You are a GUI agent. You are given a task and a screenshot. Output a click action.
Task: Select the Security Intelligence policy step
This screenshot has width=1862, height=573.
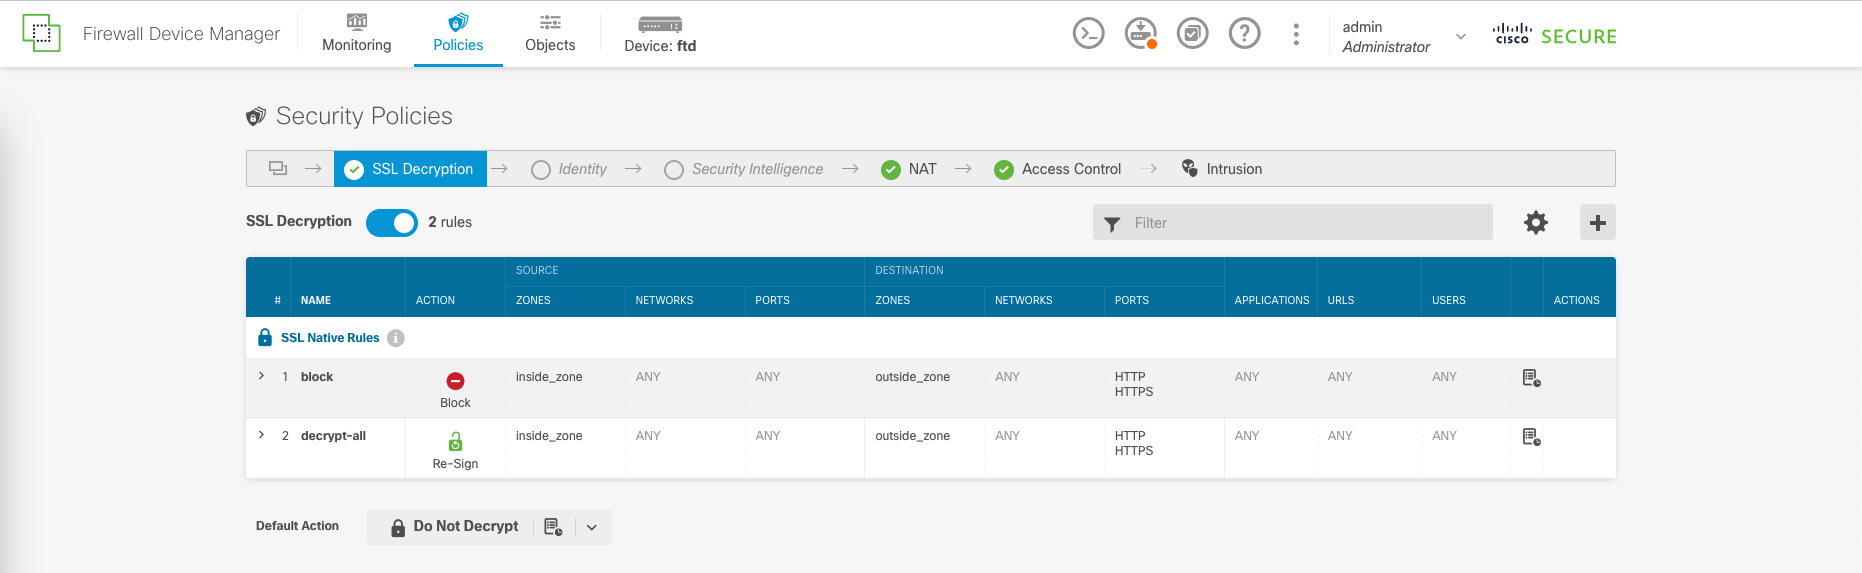point(744,169)
